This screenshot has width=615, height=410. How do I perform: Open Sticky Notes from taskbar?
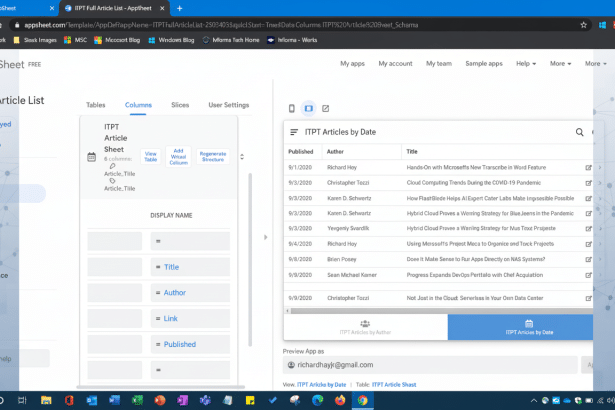click(250, 400)
